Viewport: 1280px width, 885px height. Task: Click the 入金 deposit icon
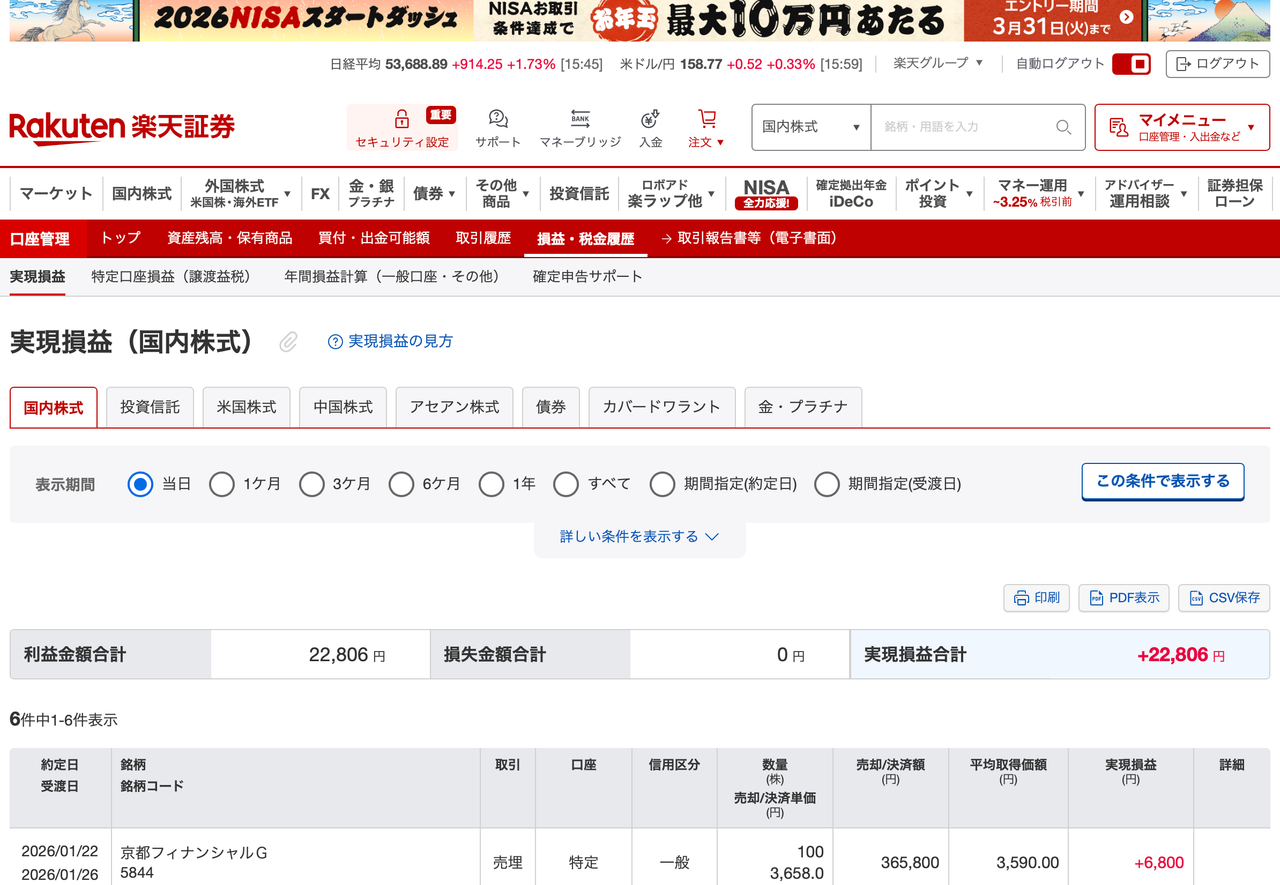[x=651, y=117]
